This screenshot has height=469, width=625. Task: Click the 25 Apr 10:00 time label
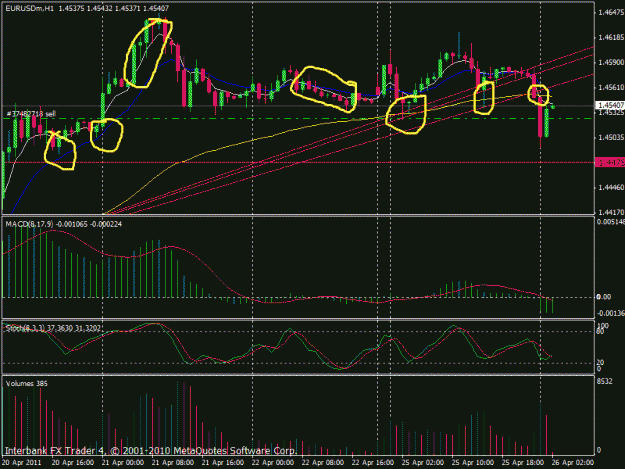(473, 463)
